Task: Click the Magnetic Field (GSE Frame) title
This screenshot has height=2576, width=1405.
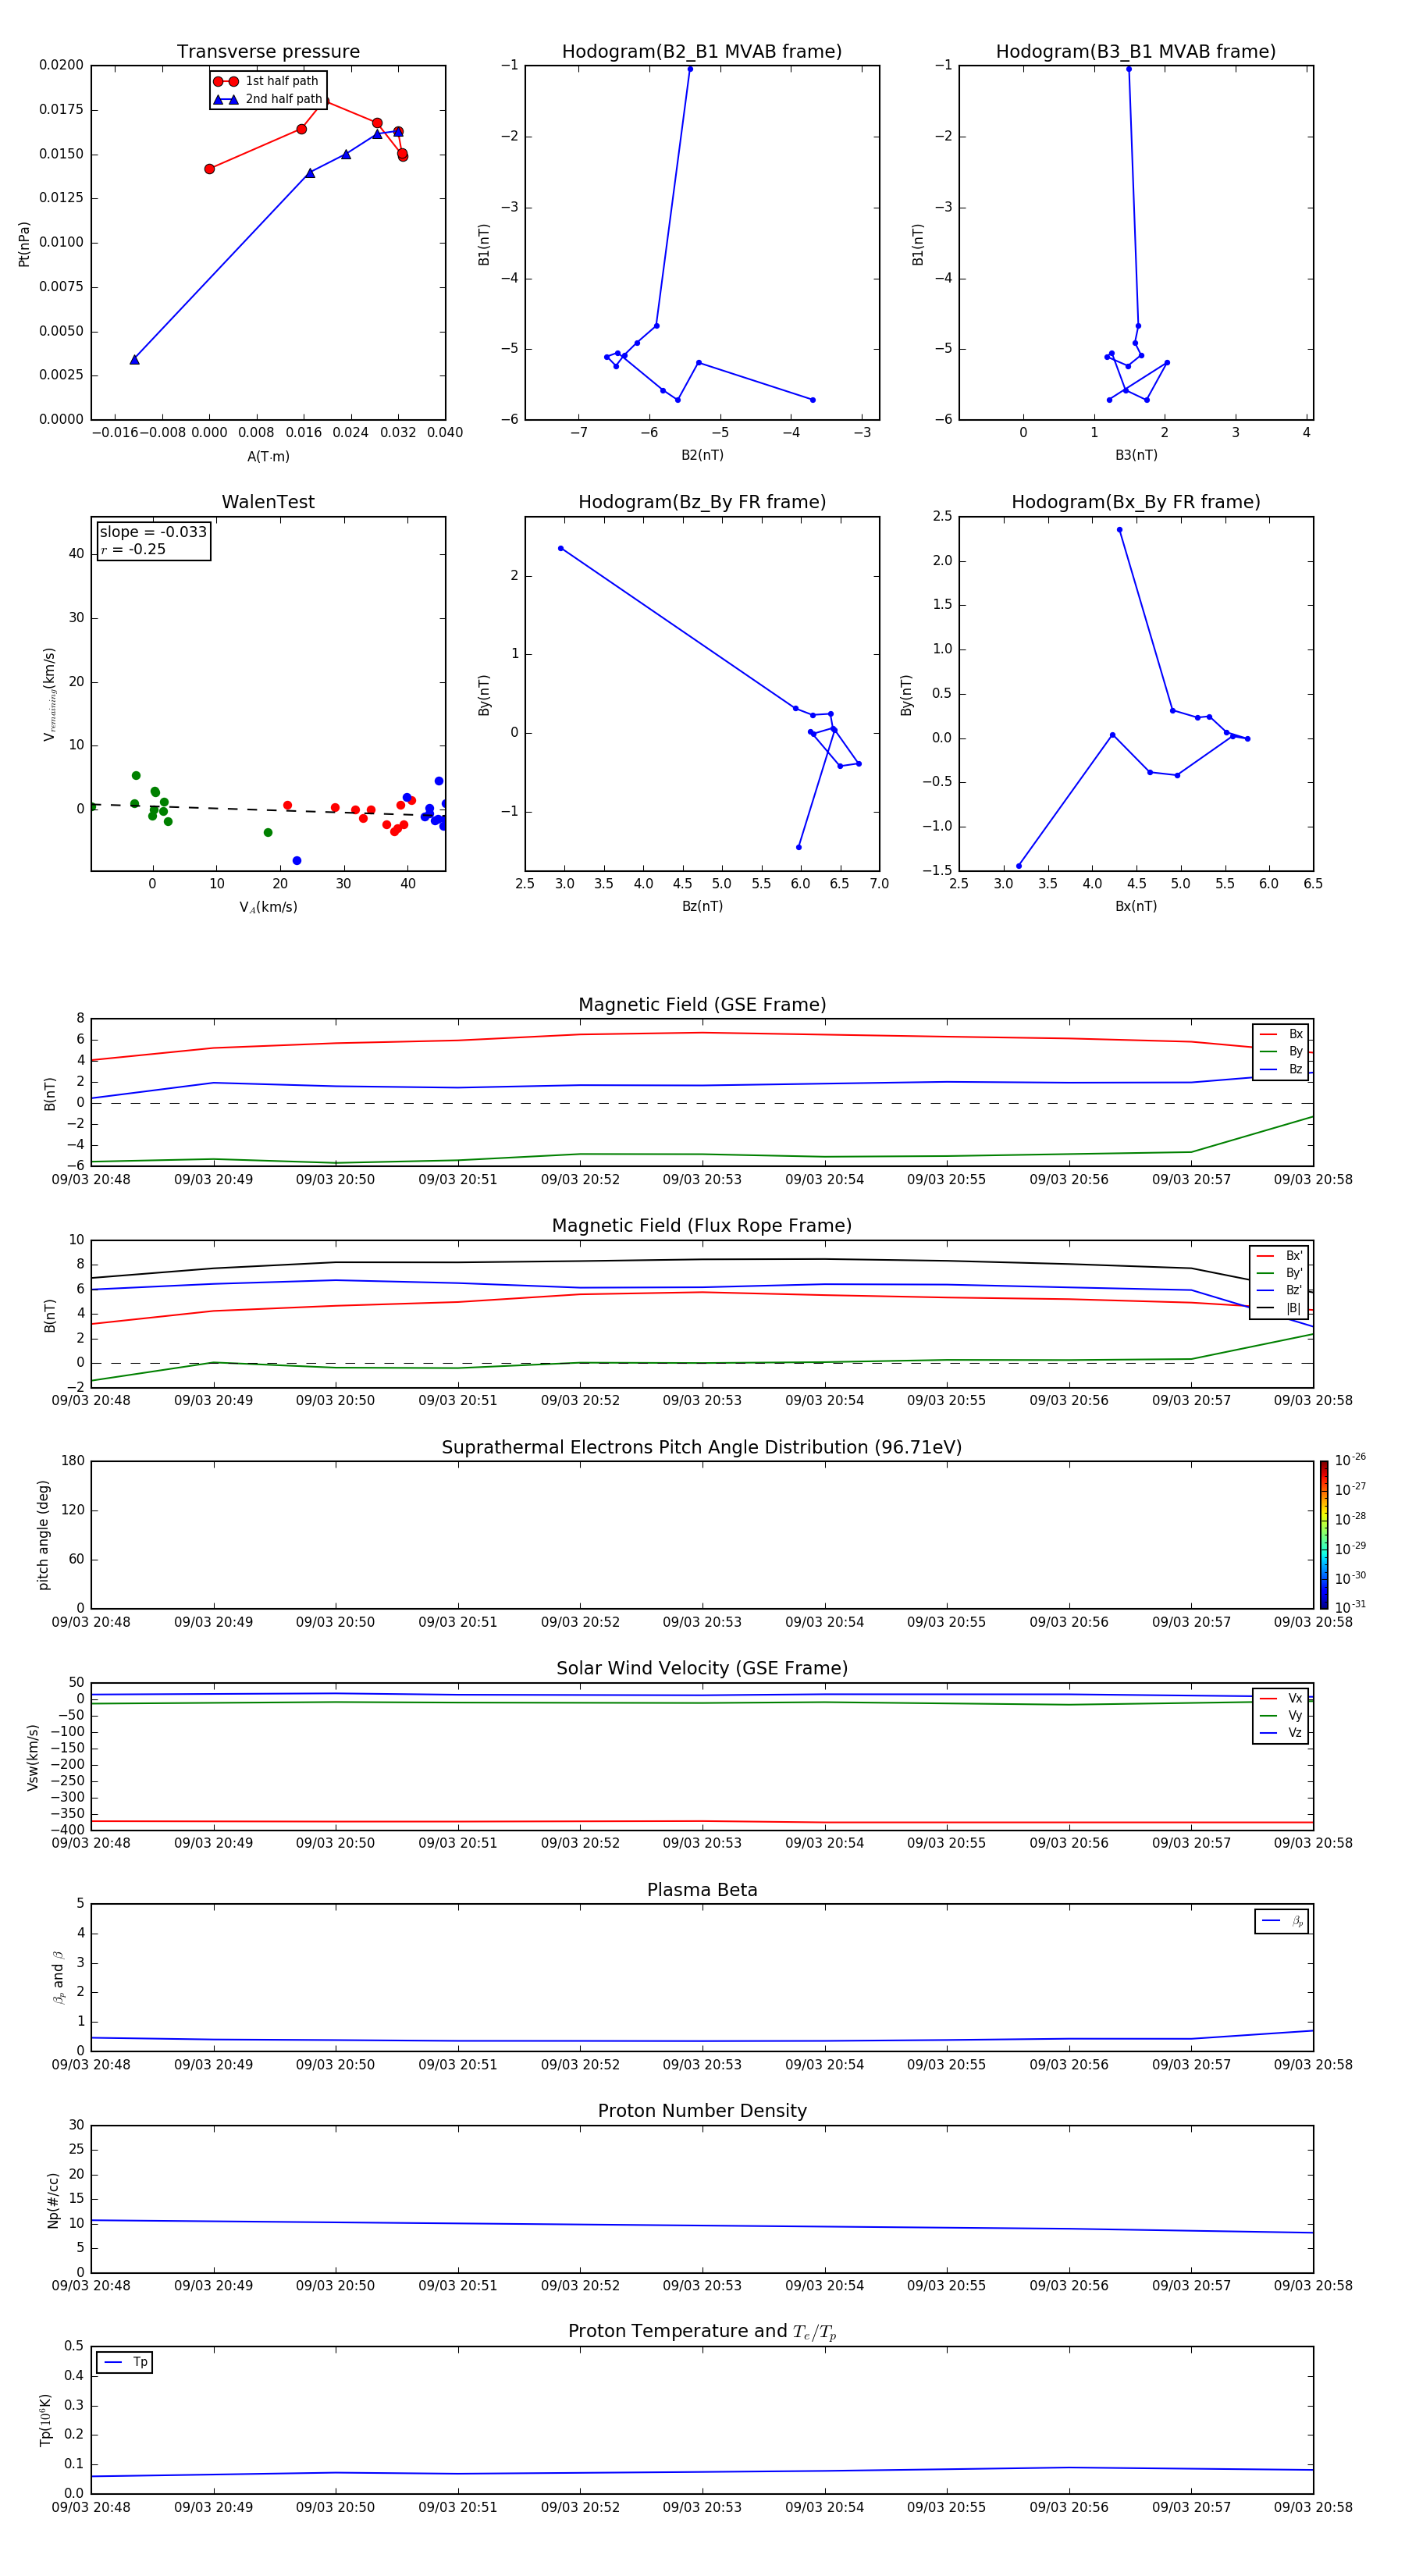Action: [702, 1005]
